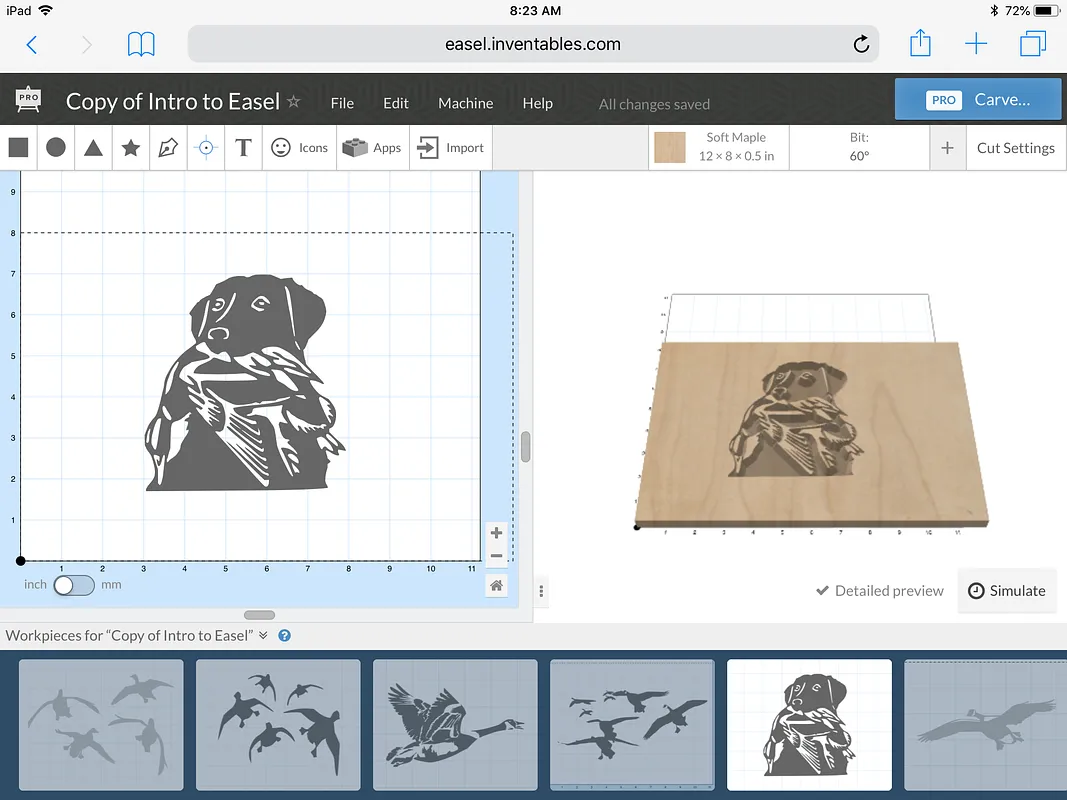Click the Carve button
The image size is (1067, 800).
point(977,100)
